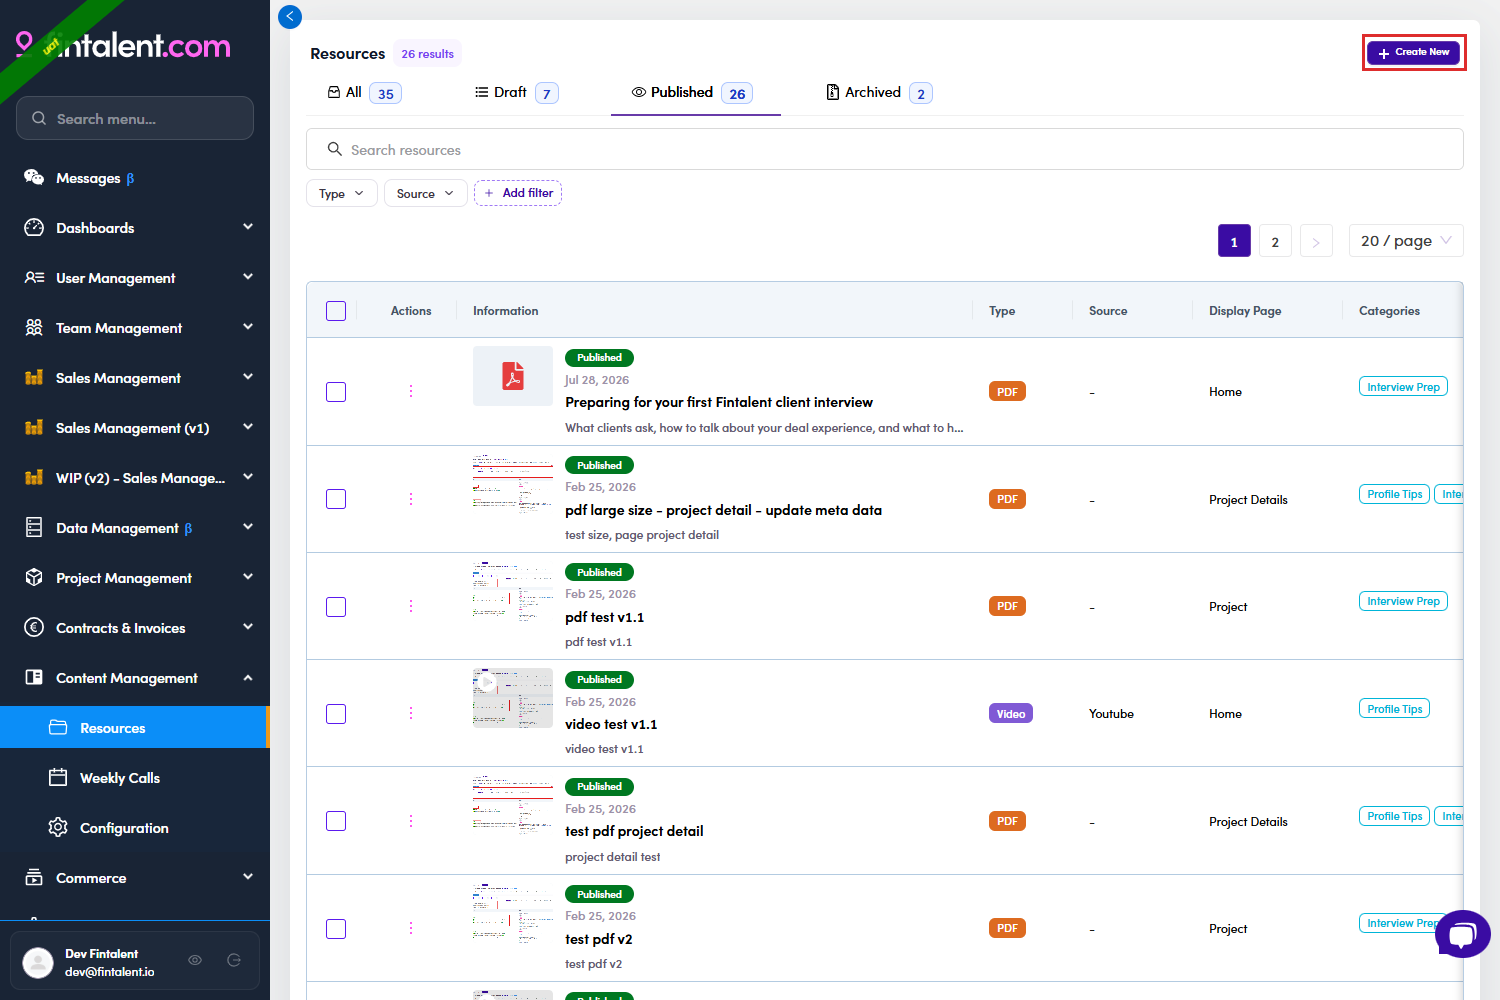Click the Profile Tips tag on video test row
1500x1000 pixels.
1394,709
